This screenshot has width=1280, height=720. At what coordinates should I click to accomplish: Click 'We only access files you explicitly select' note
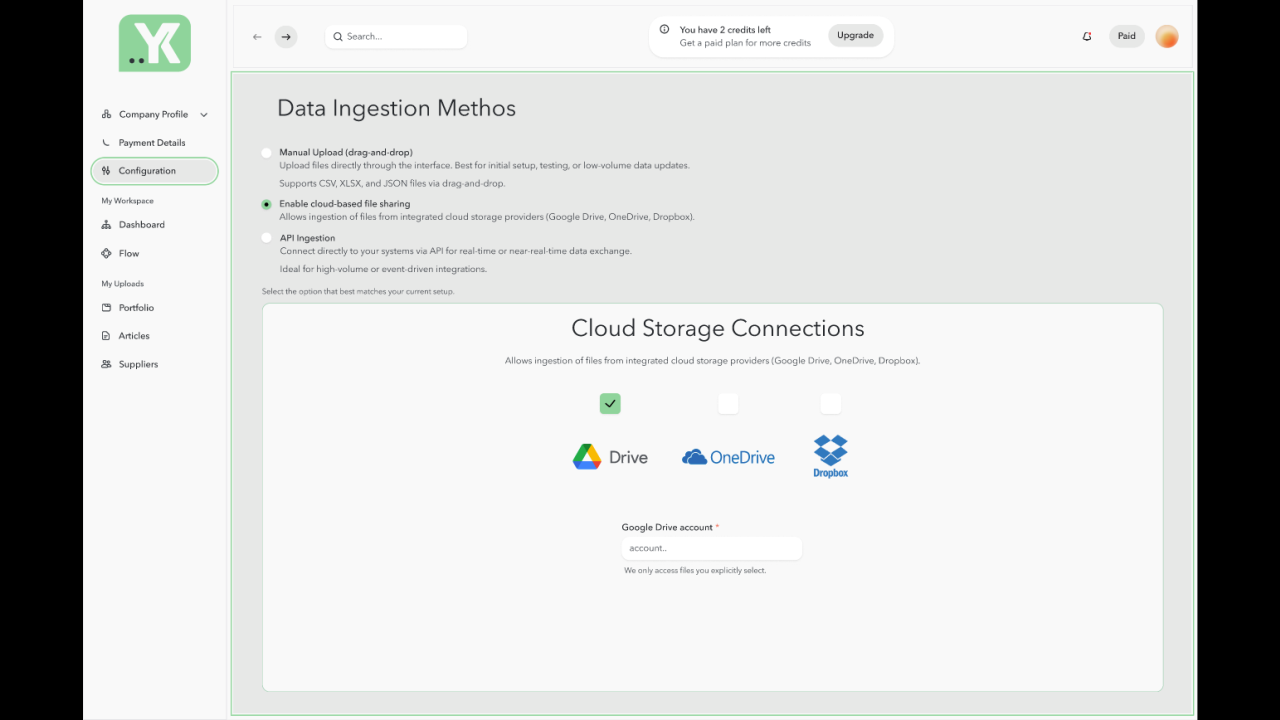pos(695,570)
